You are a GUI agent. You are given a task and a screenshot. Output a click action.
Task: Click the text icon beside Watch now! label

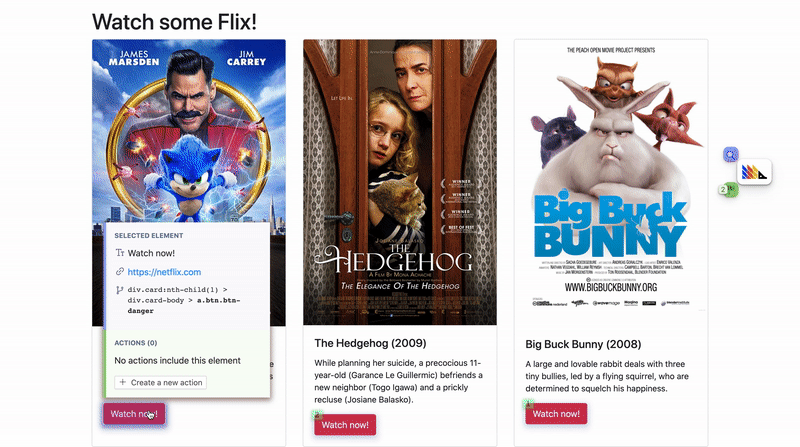(x=120, y=253)
